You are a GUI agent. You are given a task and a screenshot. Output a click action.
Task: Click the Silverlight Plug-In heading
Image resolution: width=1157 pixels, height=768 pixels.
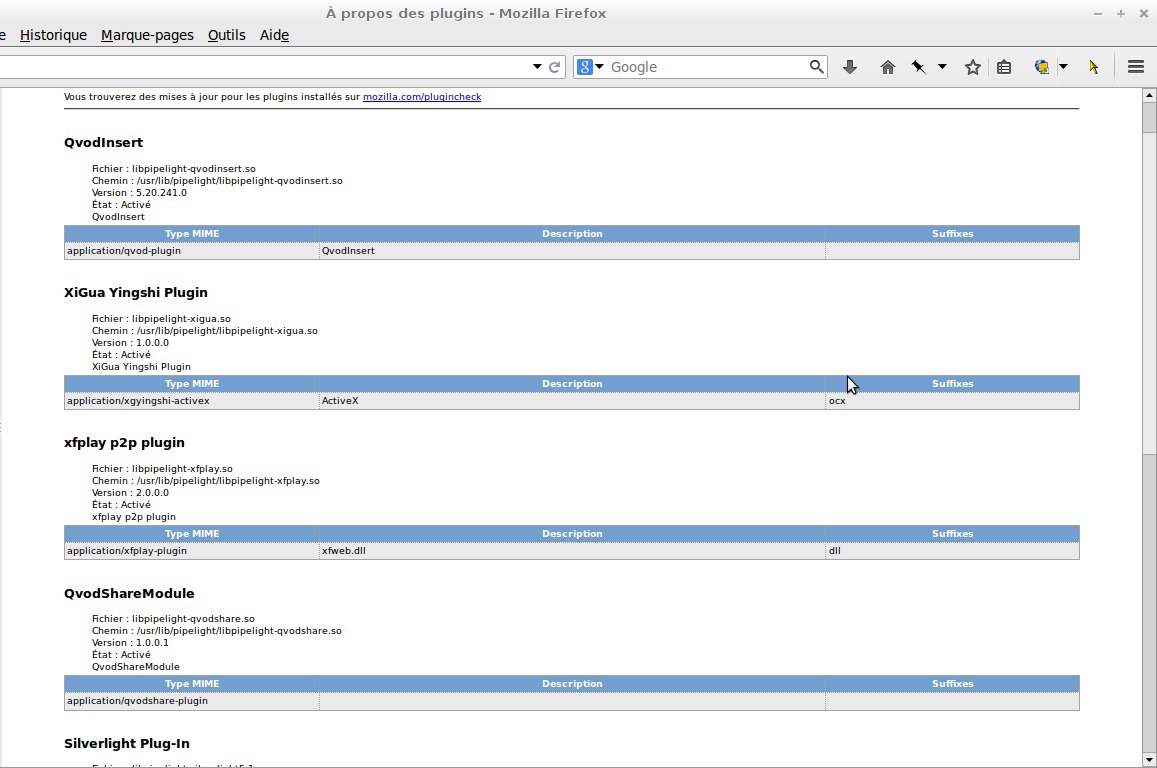(127, 744)
